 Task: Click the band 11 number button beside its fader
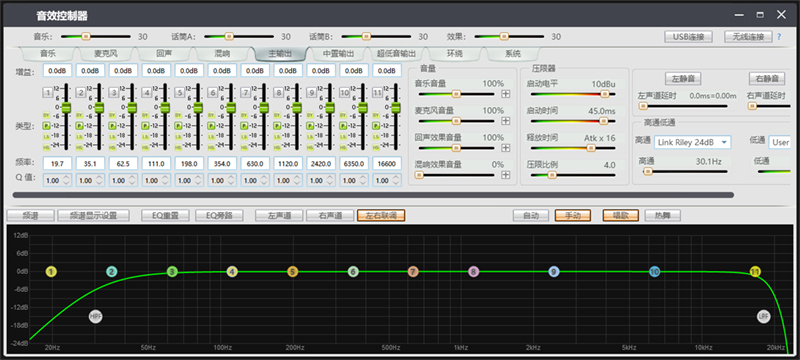tap(378, 92)
